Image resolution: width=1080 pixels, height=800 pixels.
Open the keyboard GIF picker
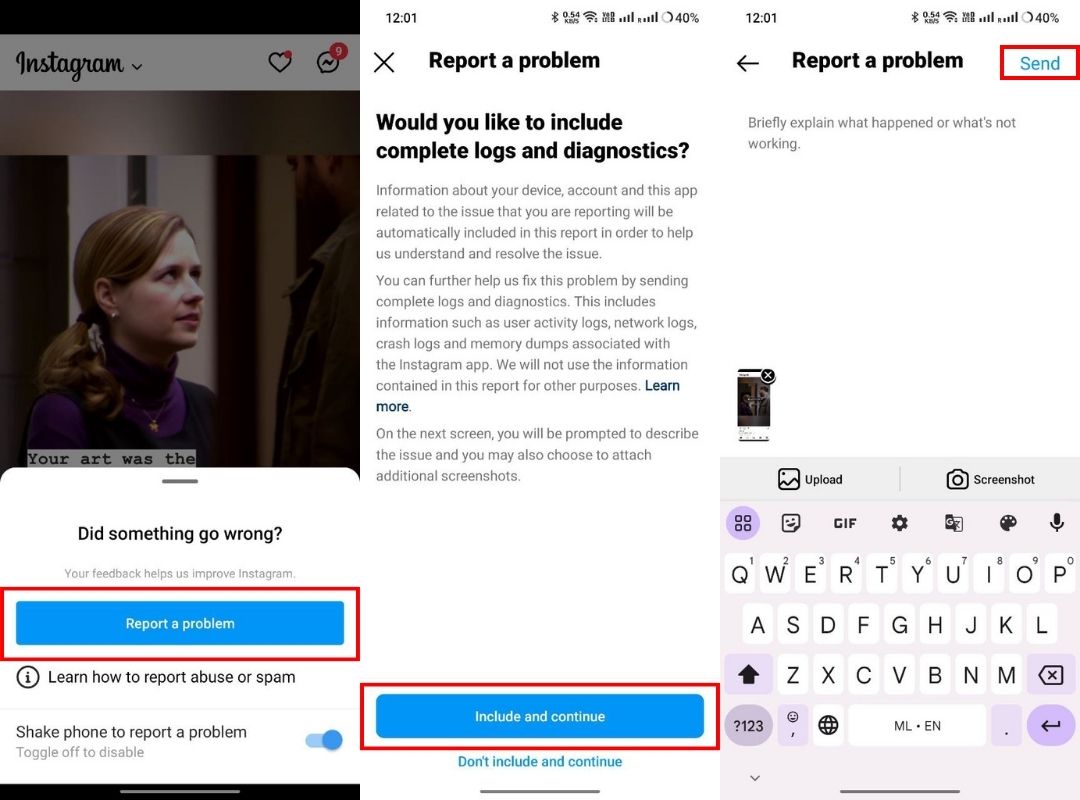point(845,524)
